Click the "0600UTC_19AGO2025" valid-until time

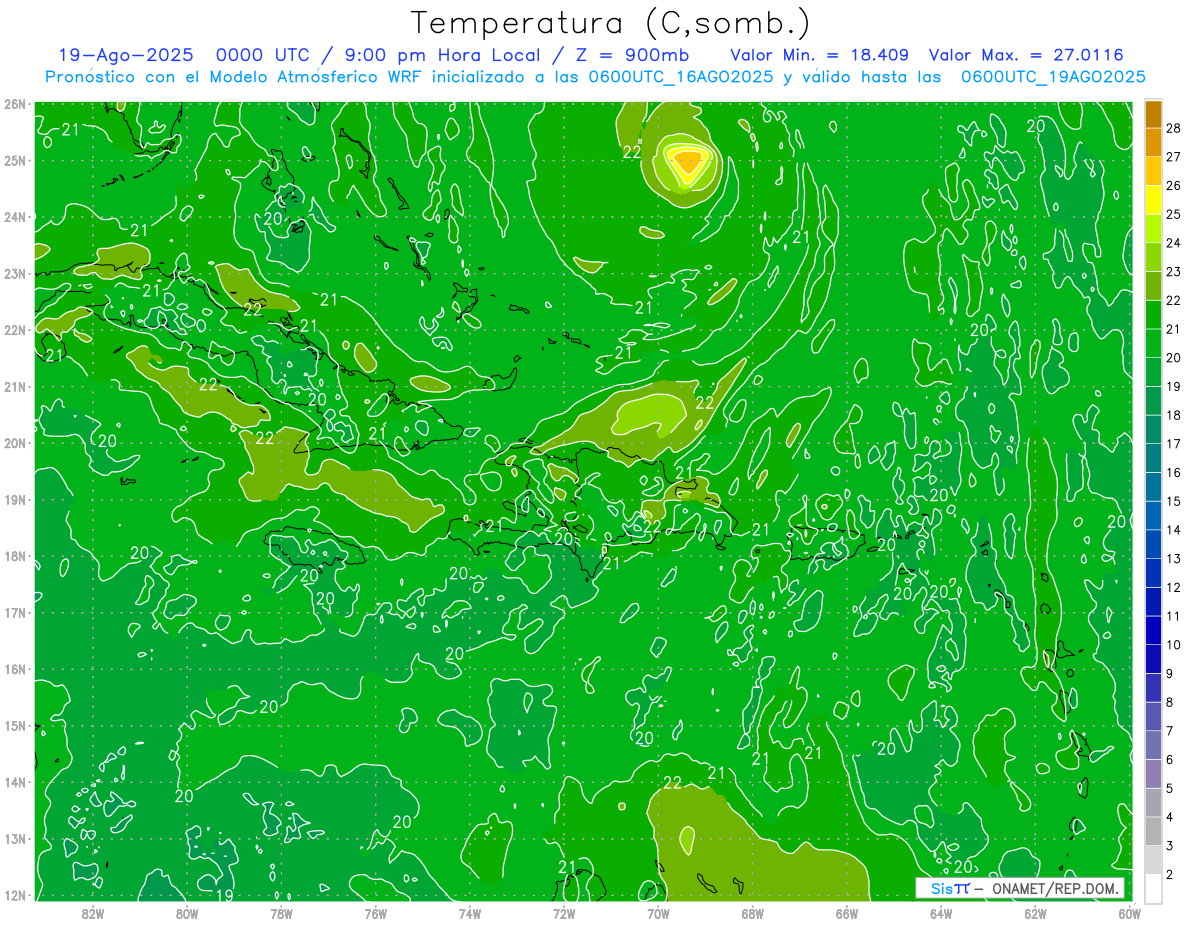(x=1053, y=77)
